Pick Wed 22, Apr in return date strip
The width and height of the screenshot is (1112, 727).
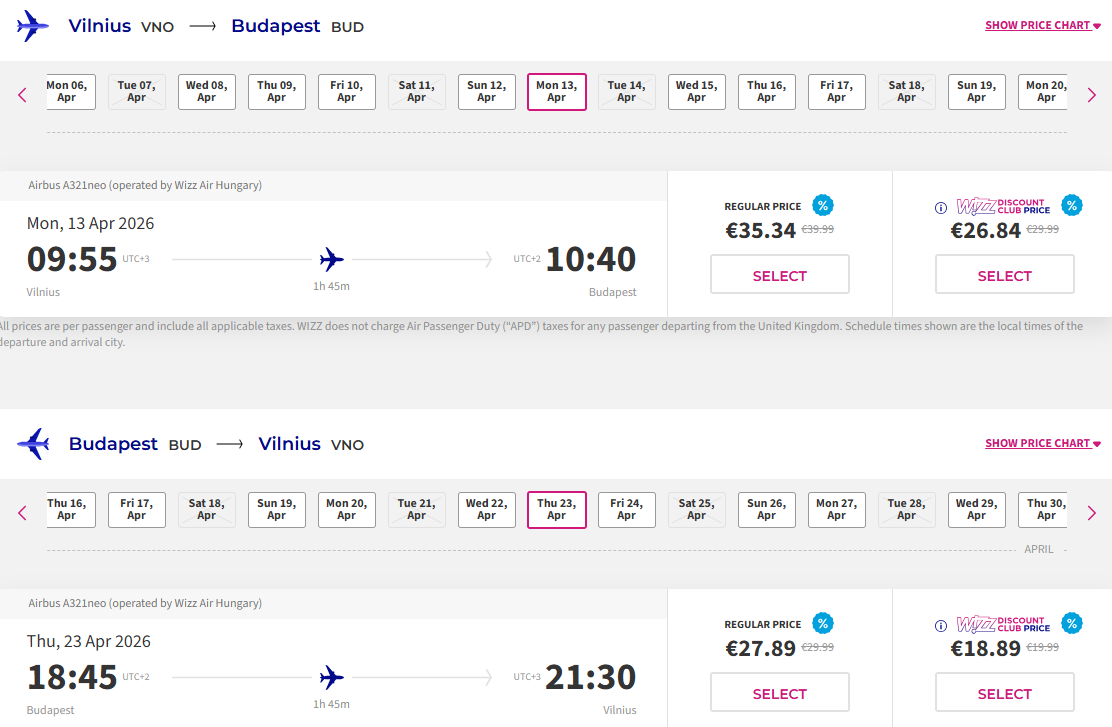click(487, 510)
